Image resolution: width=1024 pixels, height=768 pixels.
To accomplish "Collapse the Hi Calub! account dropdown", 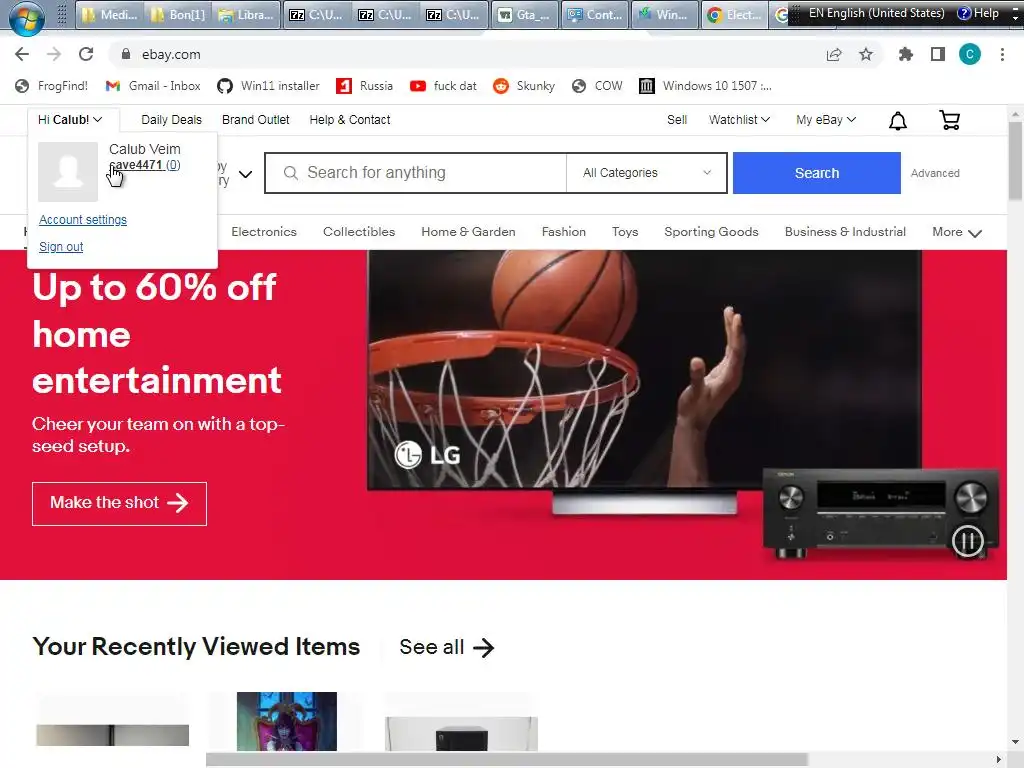I will (x=70, y=120).
